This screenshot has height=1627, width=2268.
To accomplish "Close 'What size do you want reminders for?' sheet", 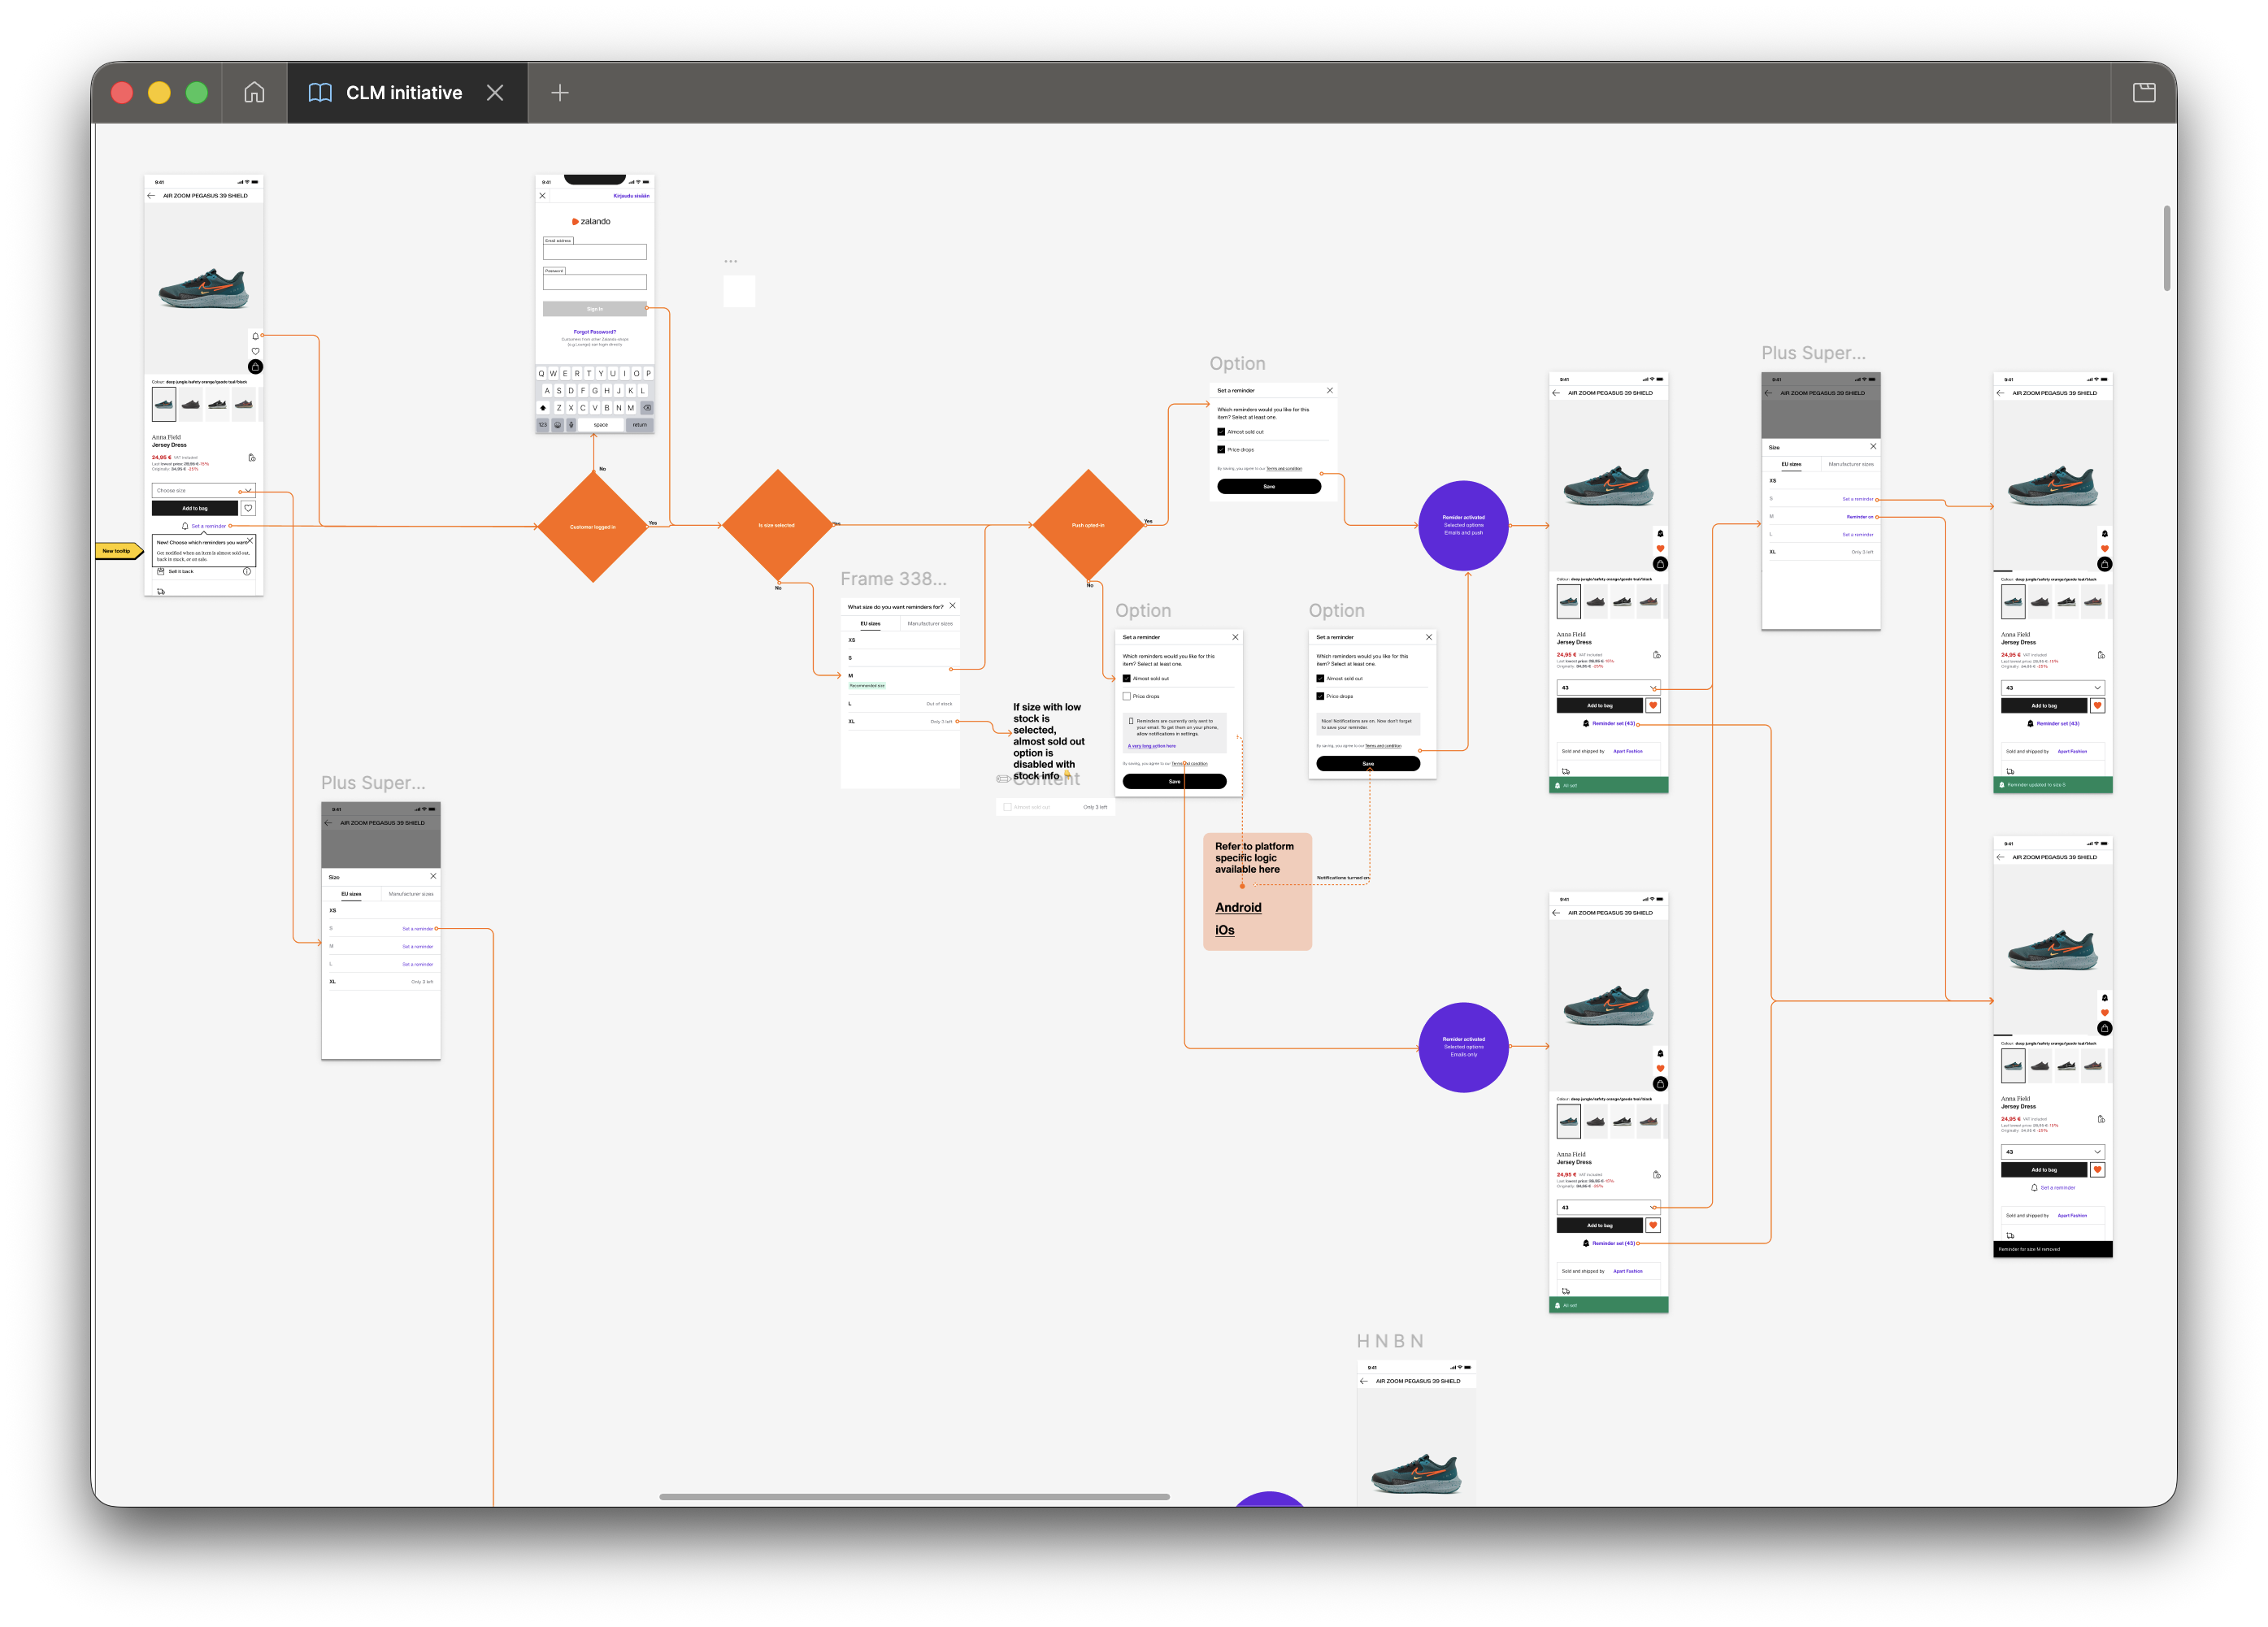I will pyautogui.click(x=952, y=605).
